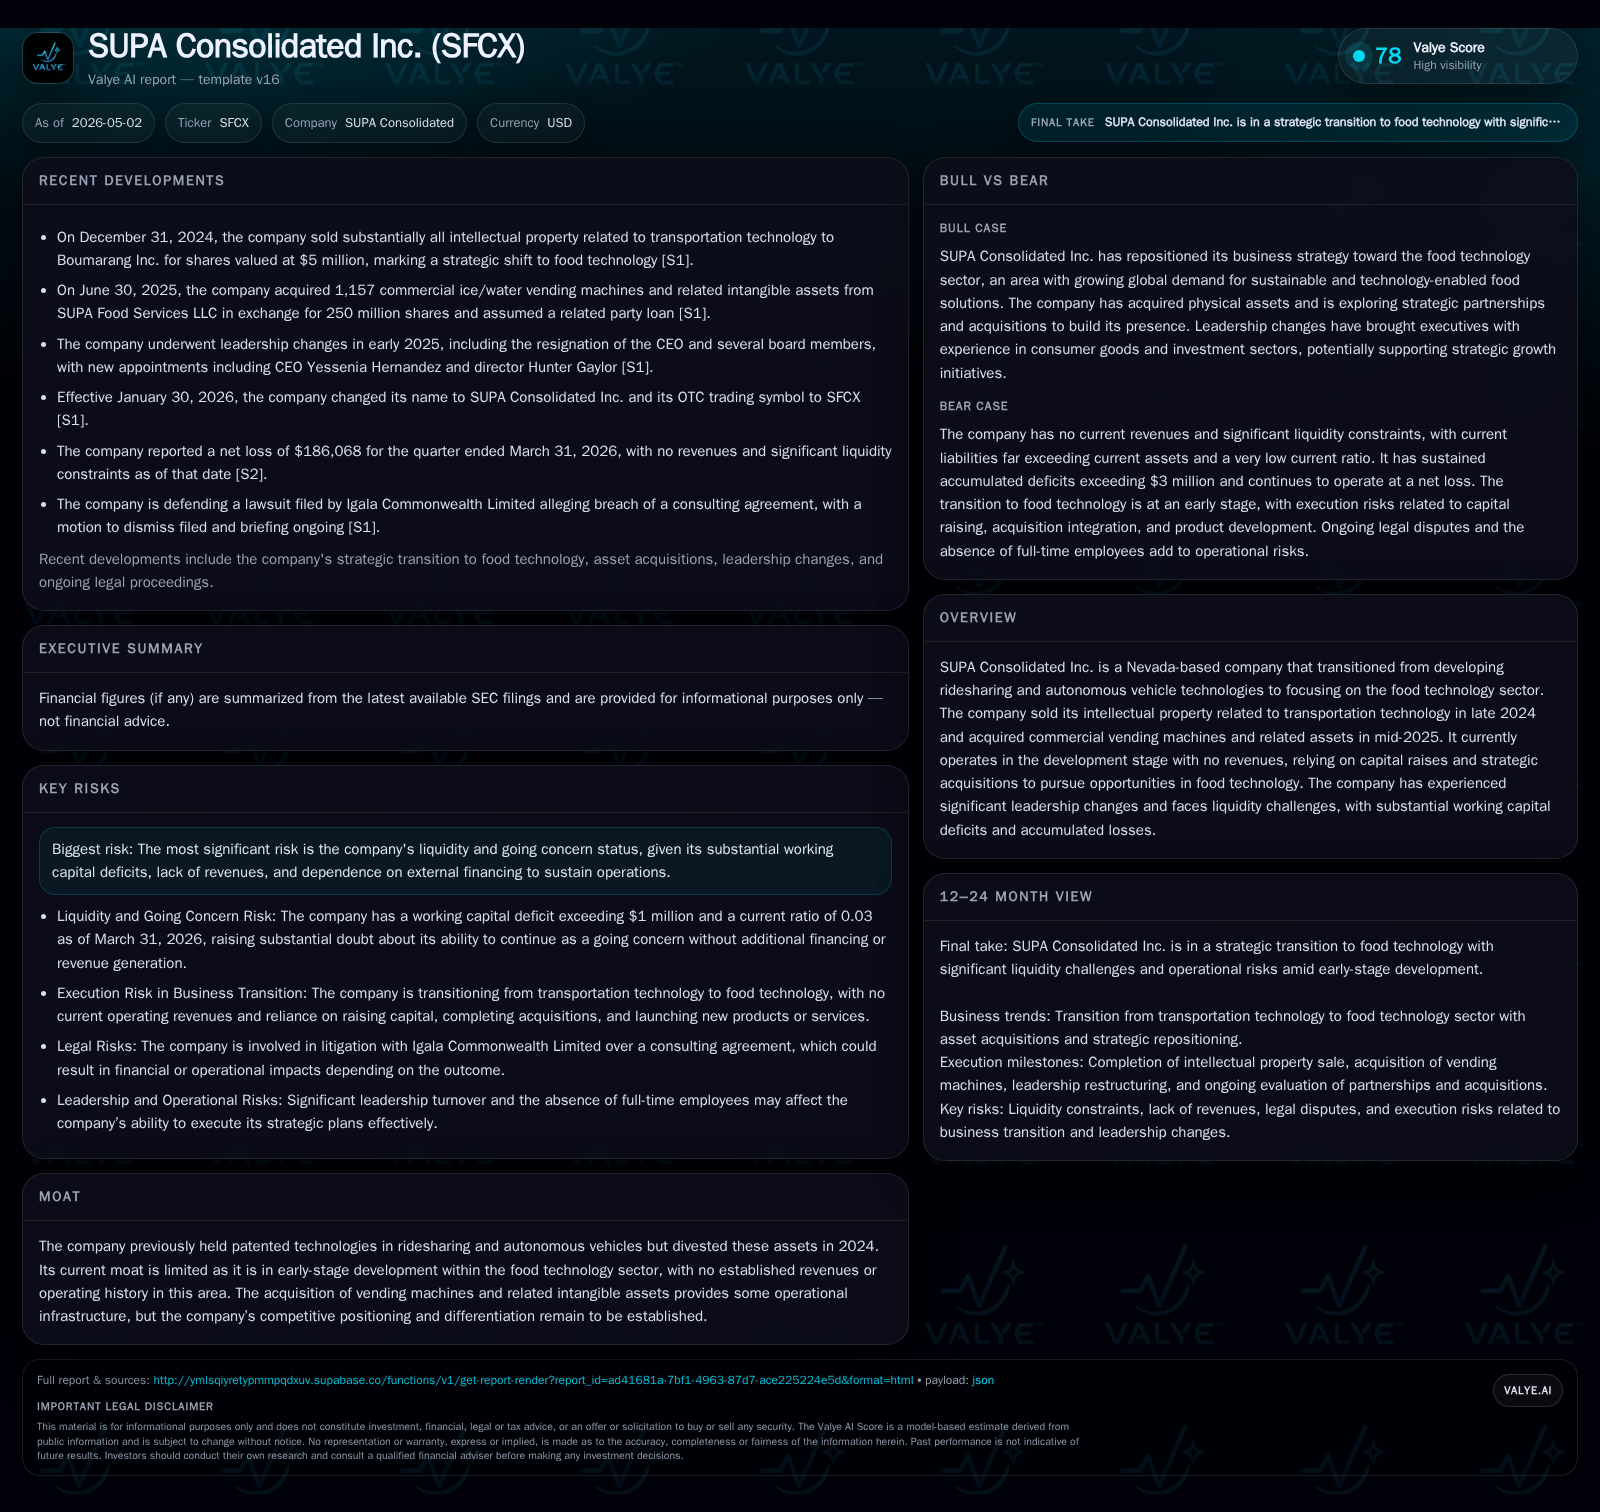This screenshot has height=1512, width=1600.
Task: Click the SUPA Consolidated Inc. (SFCX) title
Action: tap(306, 46)
